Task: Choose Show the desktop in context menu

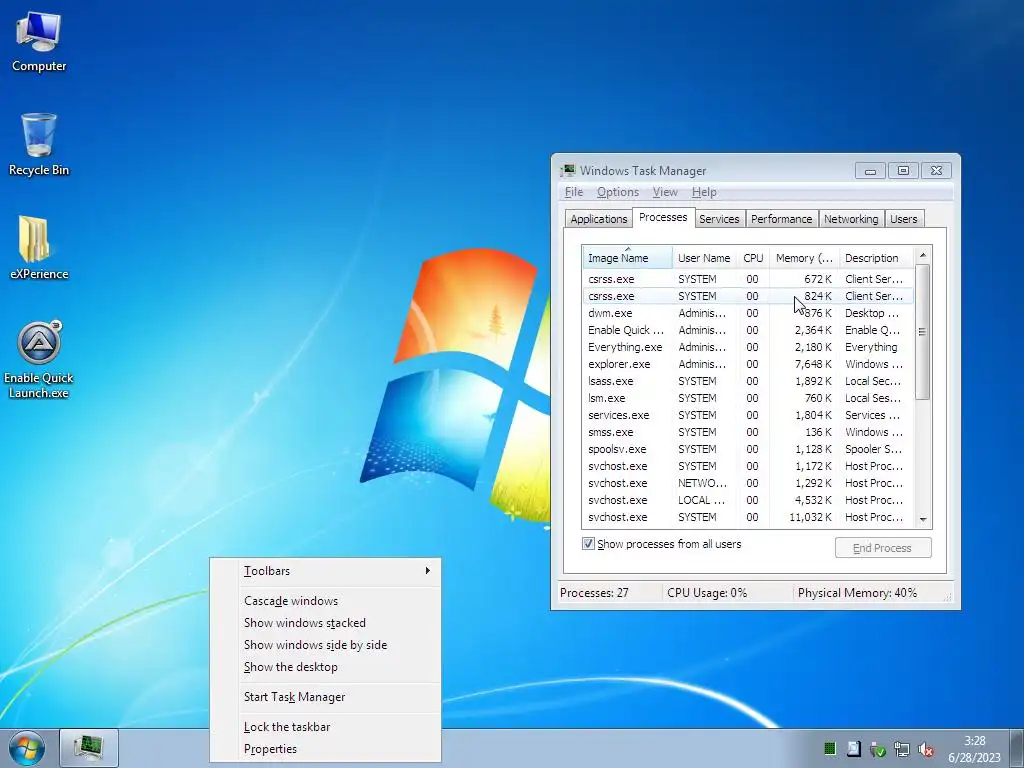Action: pyautogui.click(x=325, y=667)
